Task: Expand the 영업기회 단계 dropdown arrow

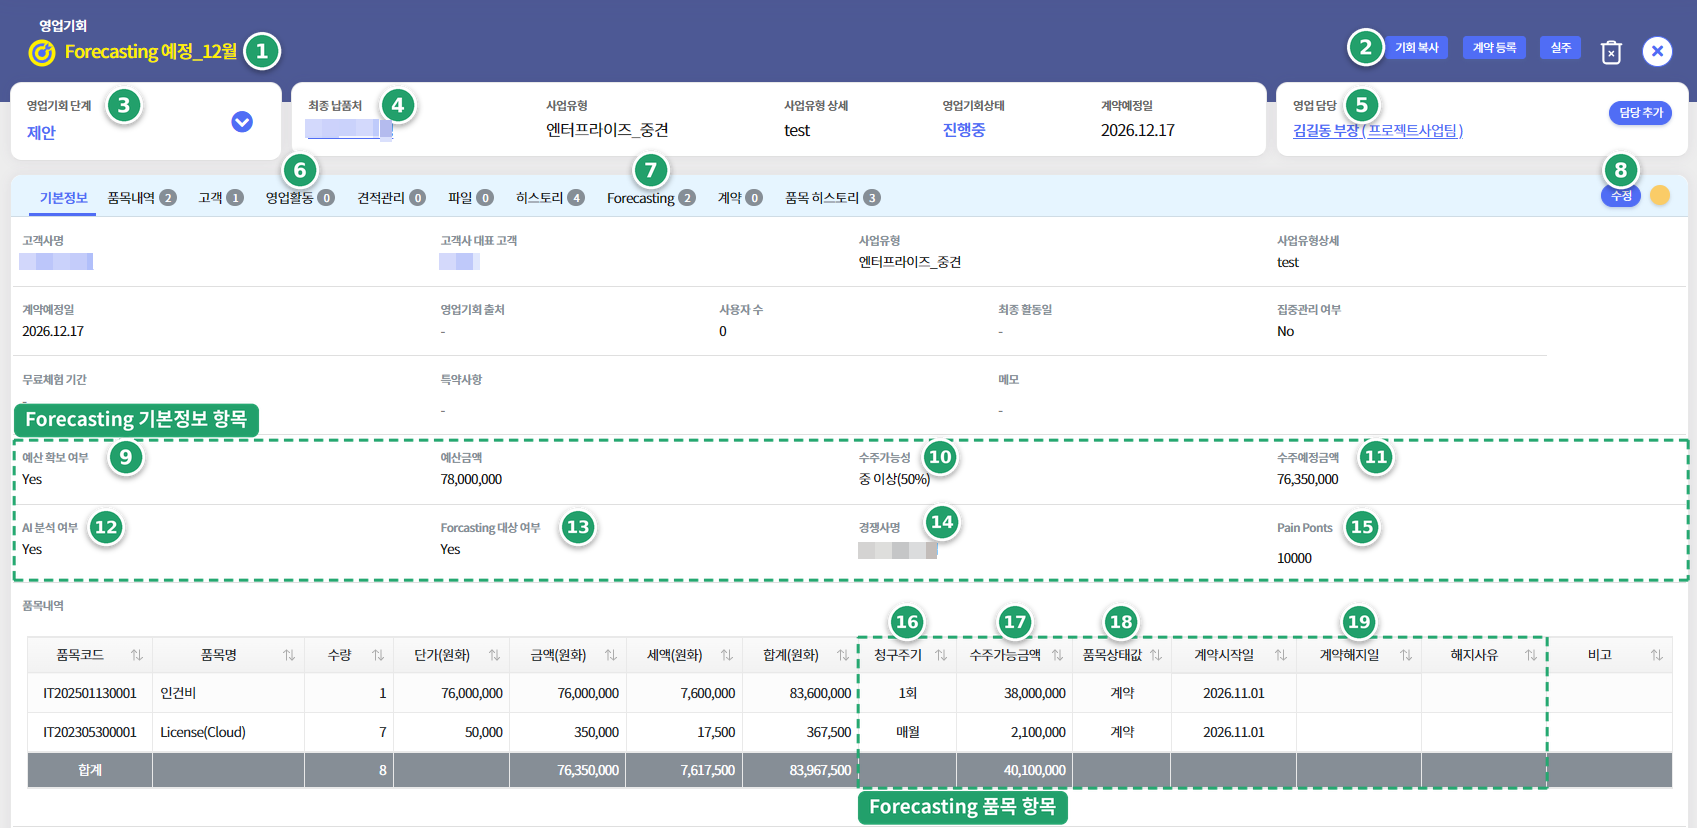Action: (x=242, y=122)
